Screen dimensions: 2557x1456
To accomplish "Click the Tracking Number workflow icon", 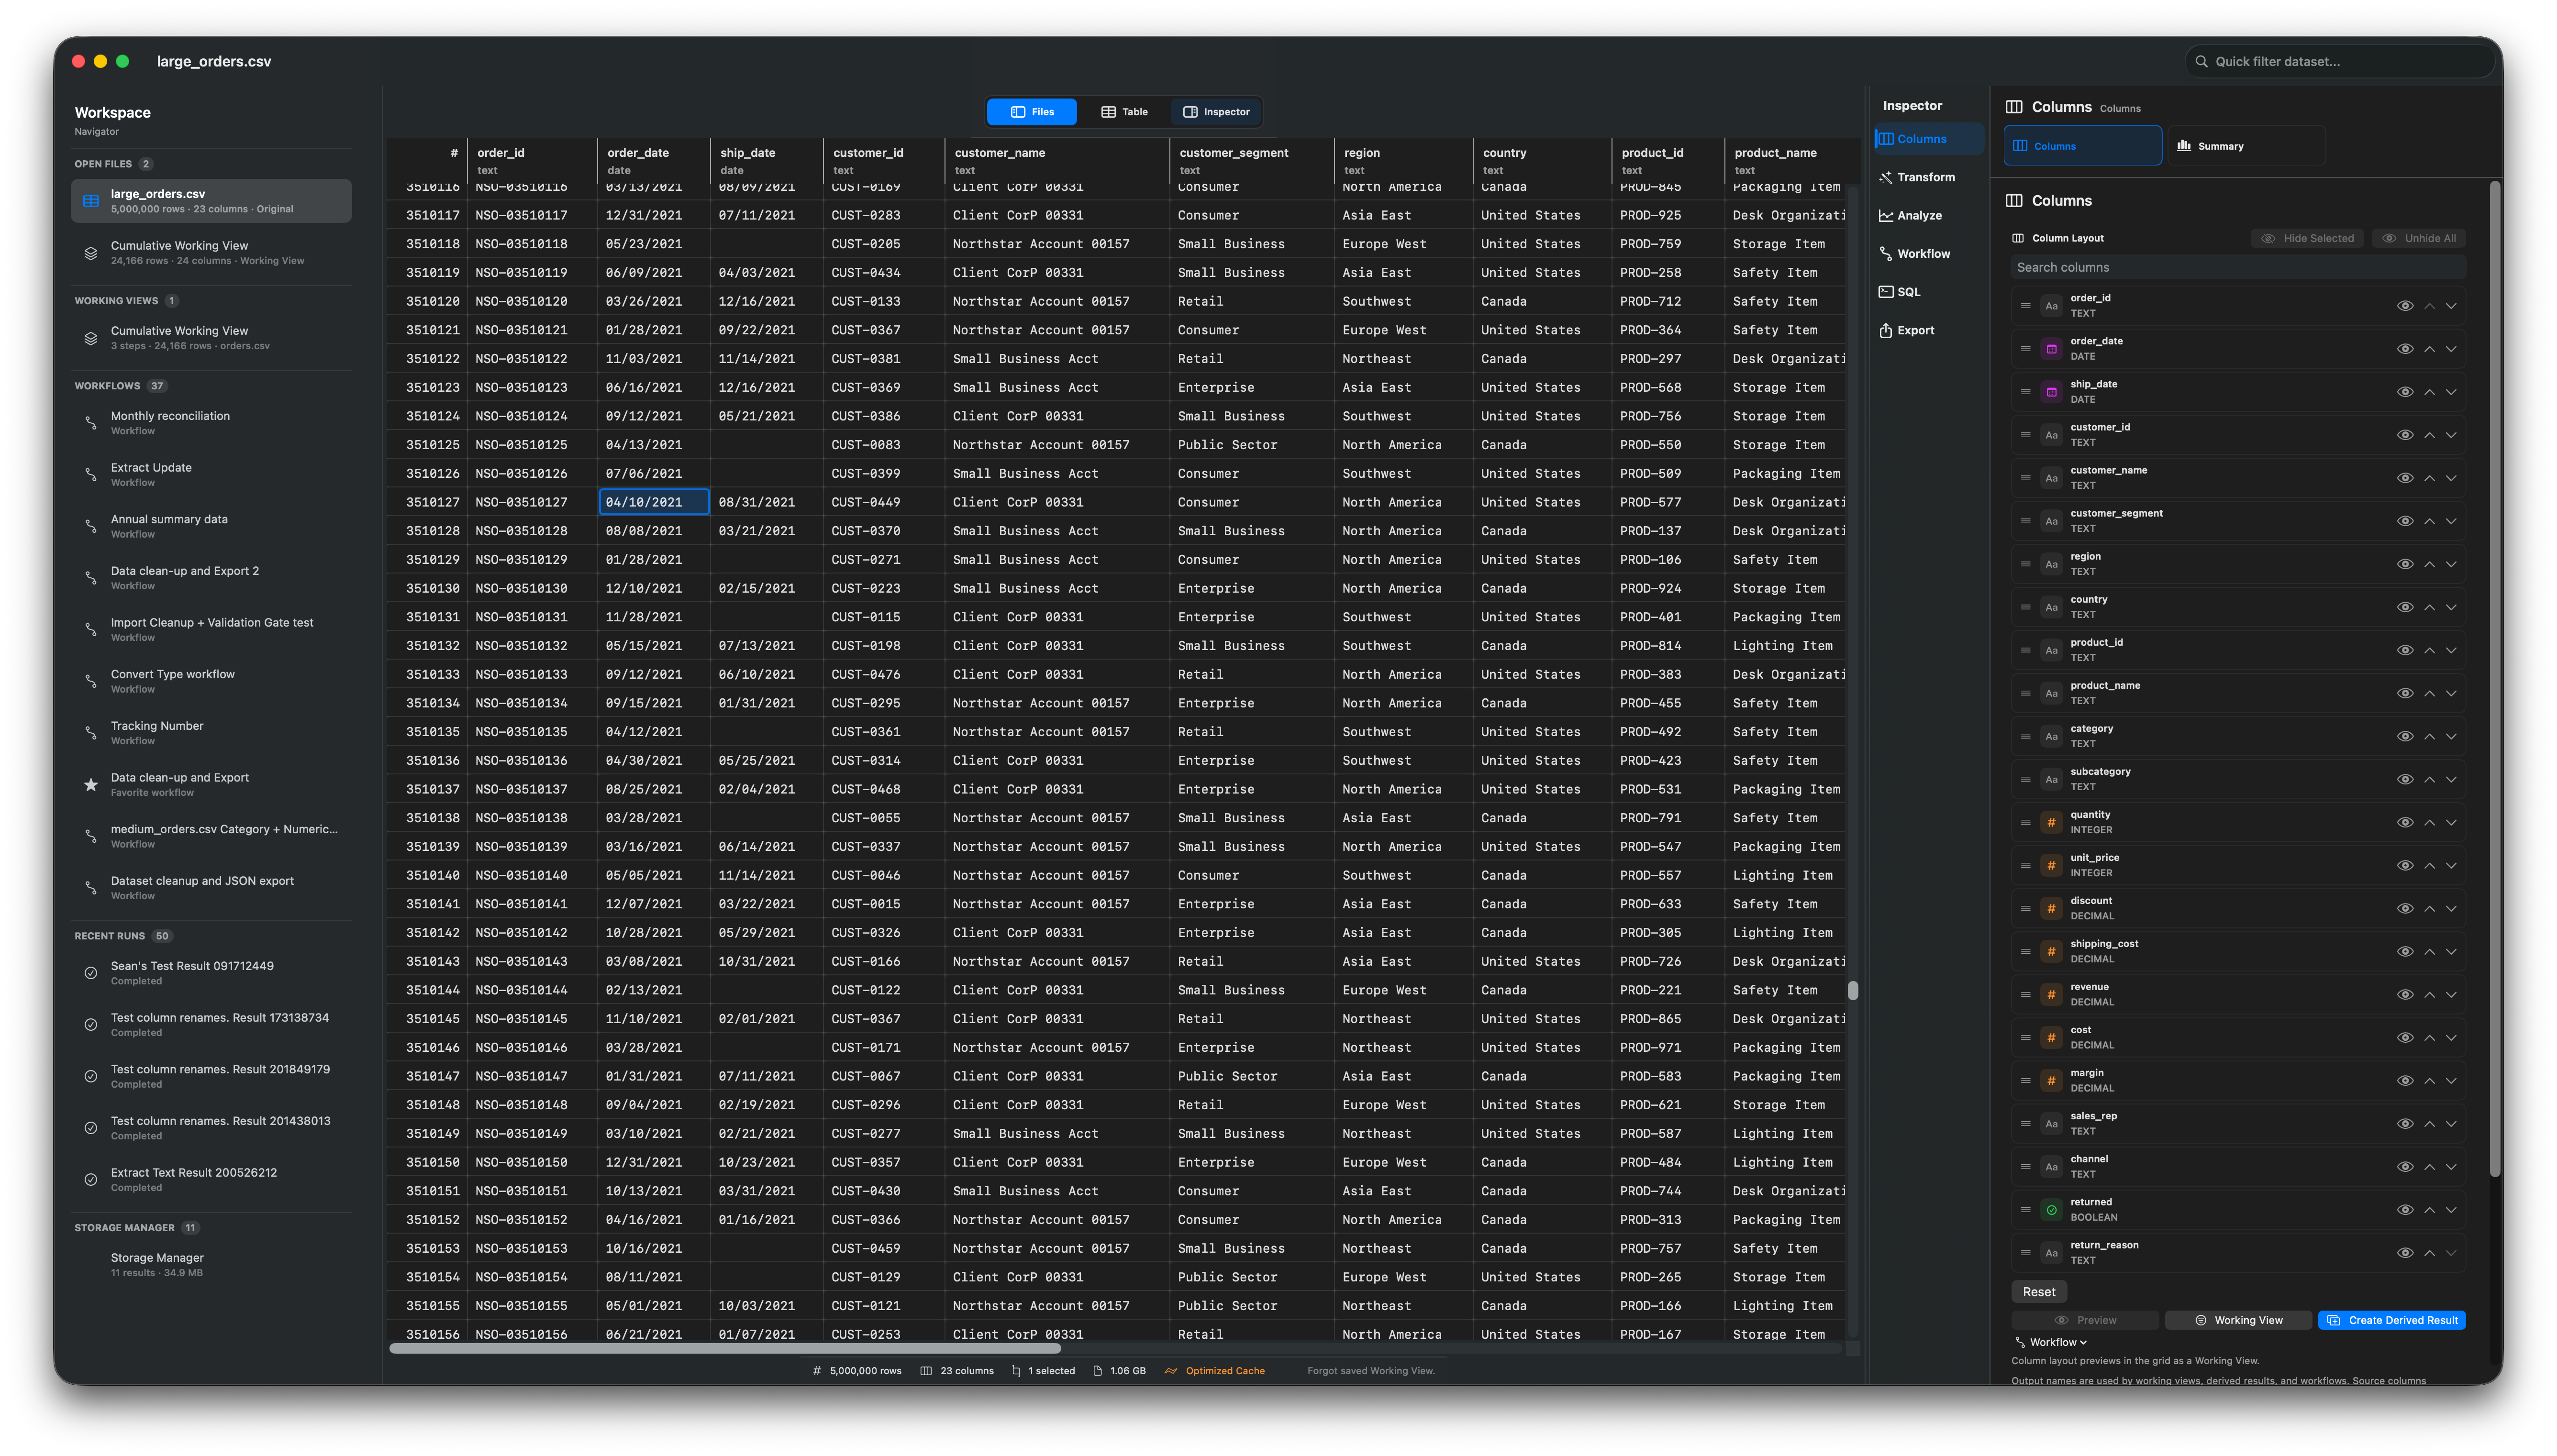I will [x=91, y=733].
